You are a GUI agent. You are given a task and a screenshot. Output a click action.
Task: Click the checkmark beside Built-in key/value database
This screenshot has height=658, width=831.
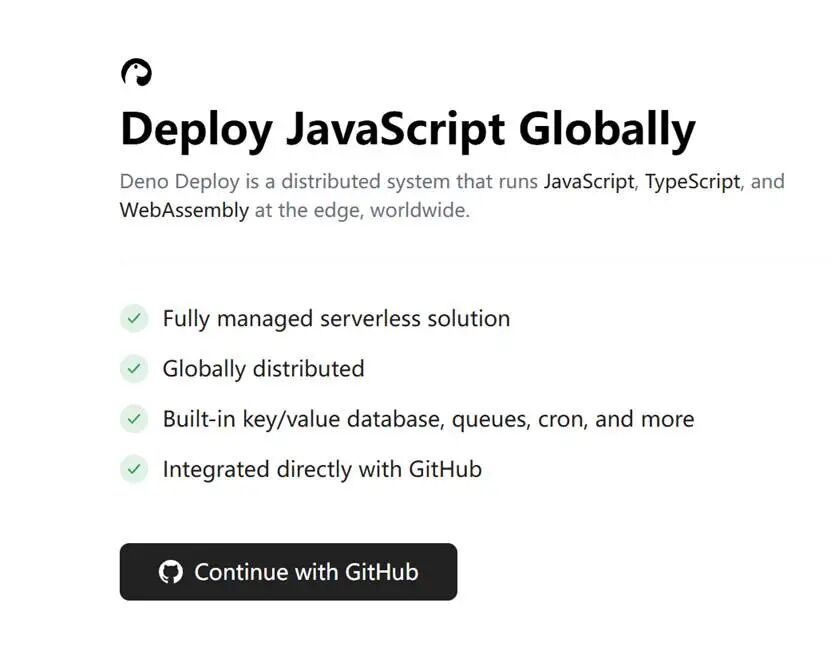tap(134, 418)
